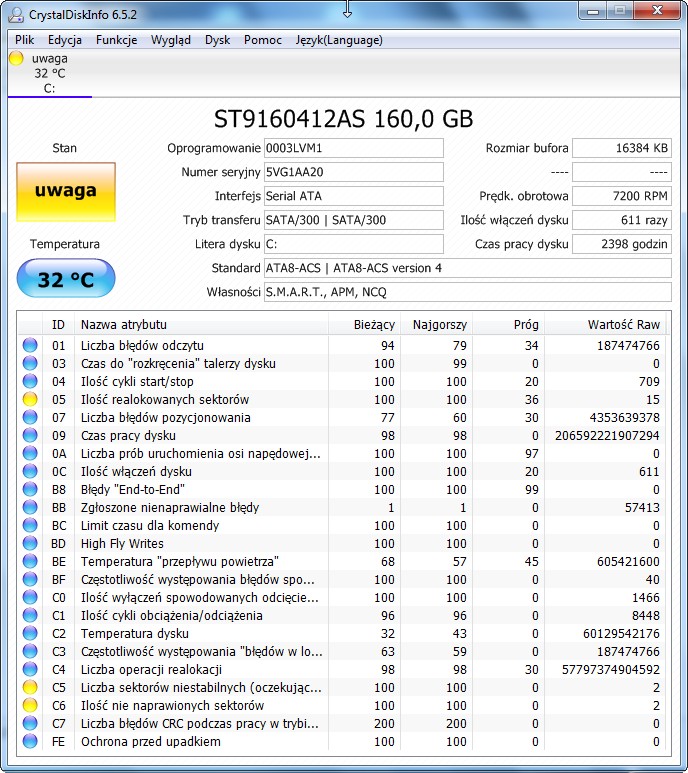688x773 pixels.
Task: Click the blue status icon for attribute 0A
Action: tap(30, 453)
